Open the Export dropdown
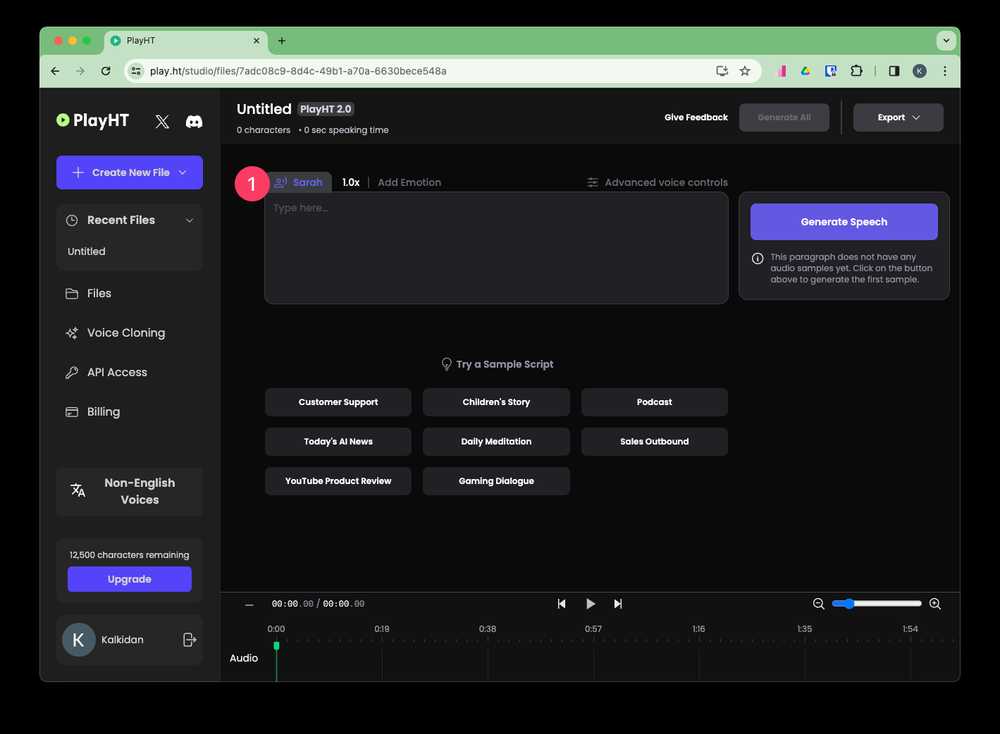Viewport: 1000px width, 734px height. (898, 117)
